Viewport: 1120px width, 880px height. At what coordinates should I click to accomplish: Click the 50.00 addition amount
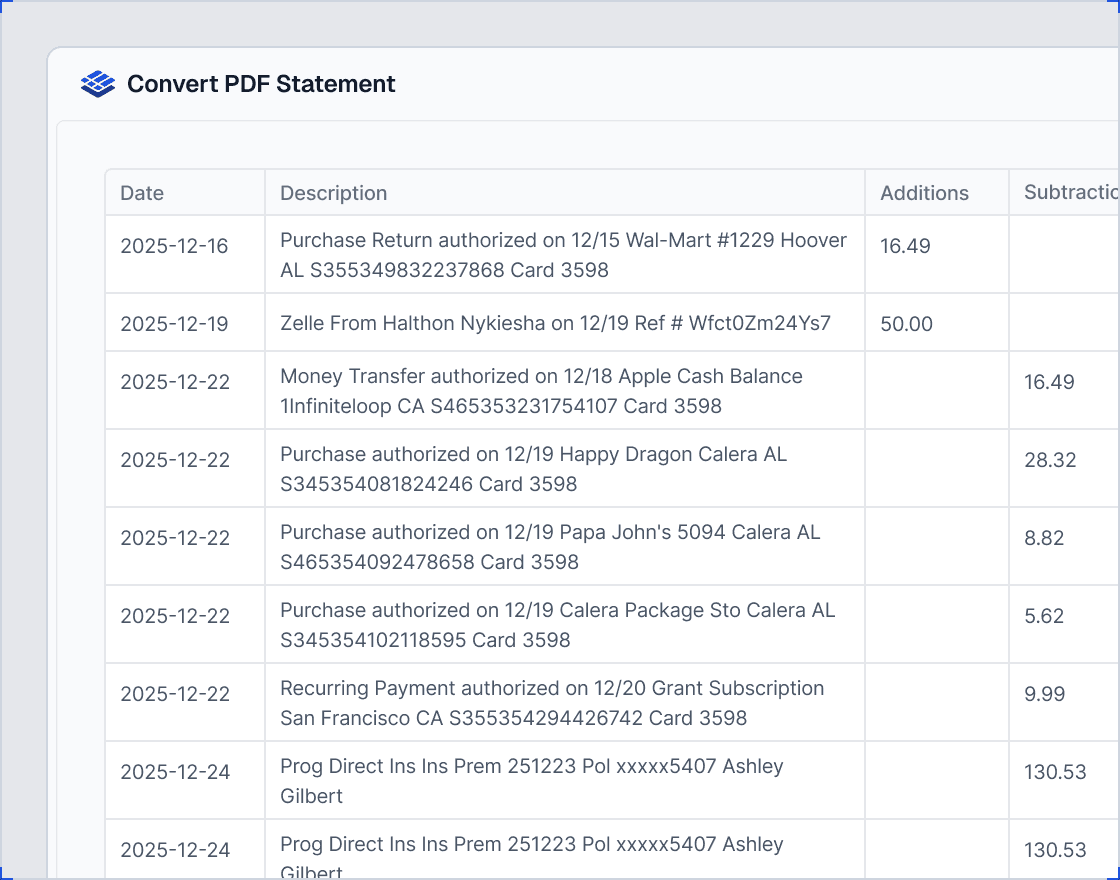(906, 324)
